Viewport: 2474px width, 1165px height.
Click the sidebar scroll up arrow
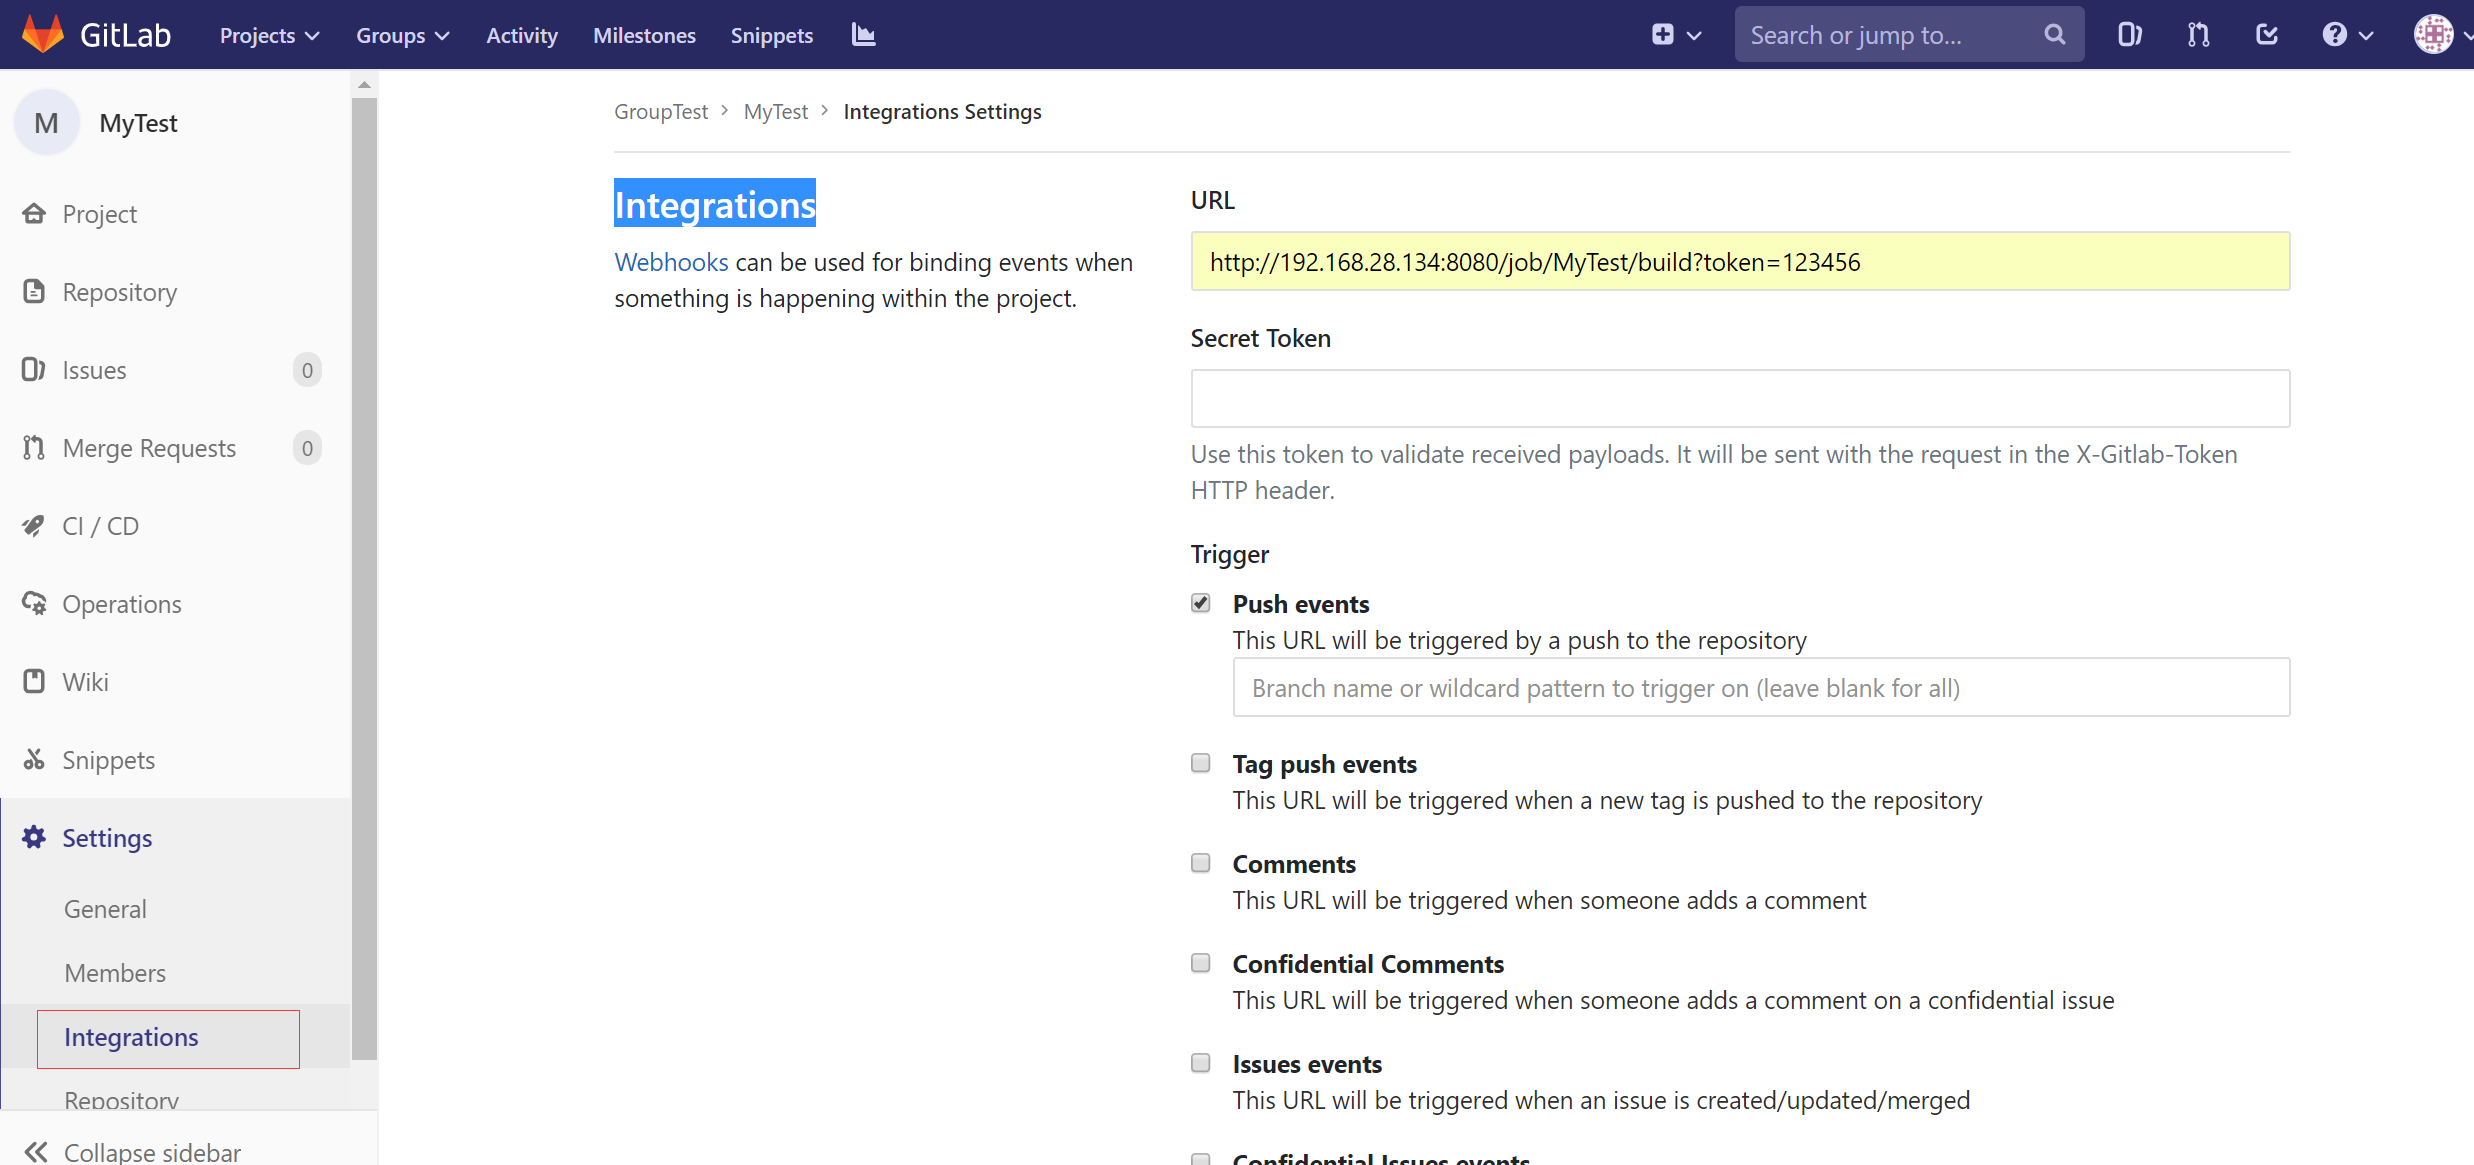coord(364,85)
